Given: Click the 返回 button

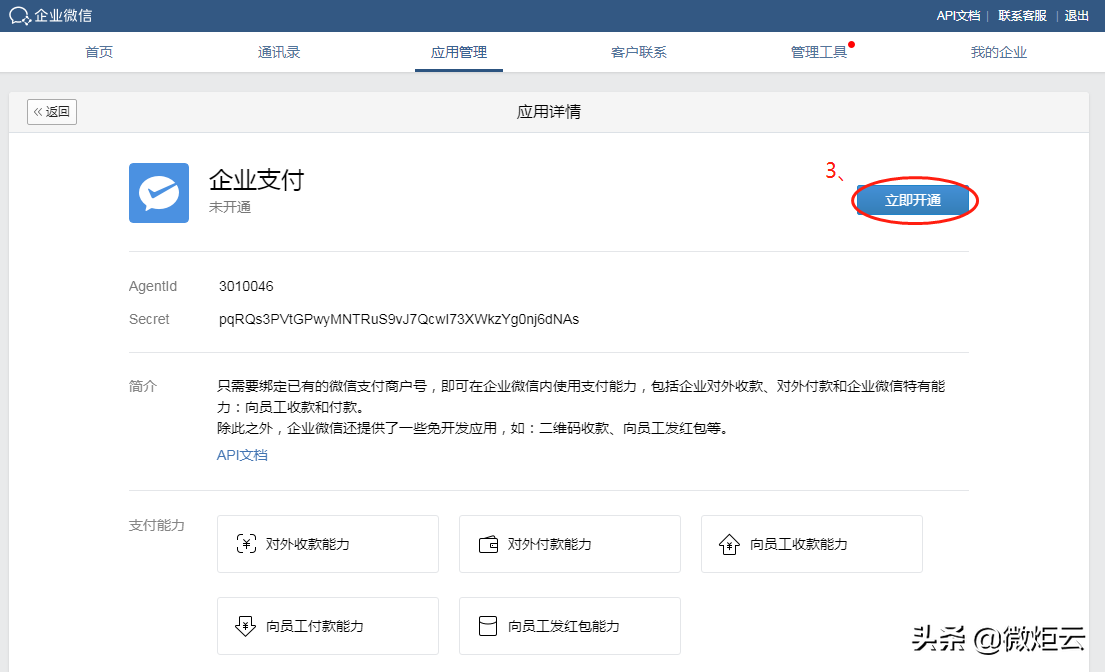Looking at the screenshot, I should pos(51,112).
